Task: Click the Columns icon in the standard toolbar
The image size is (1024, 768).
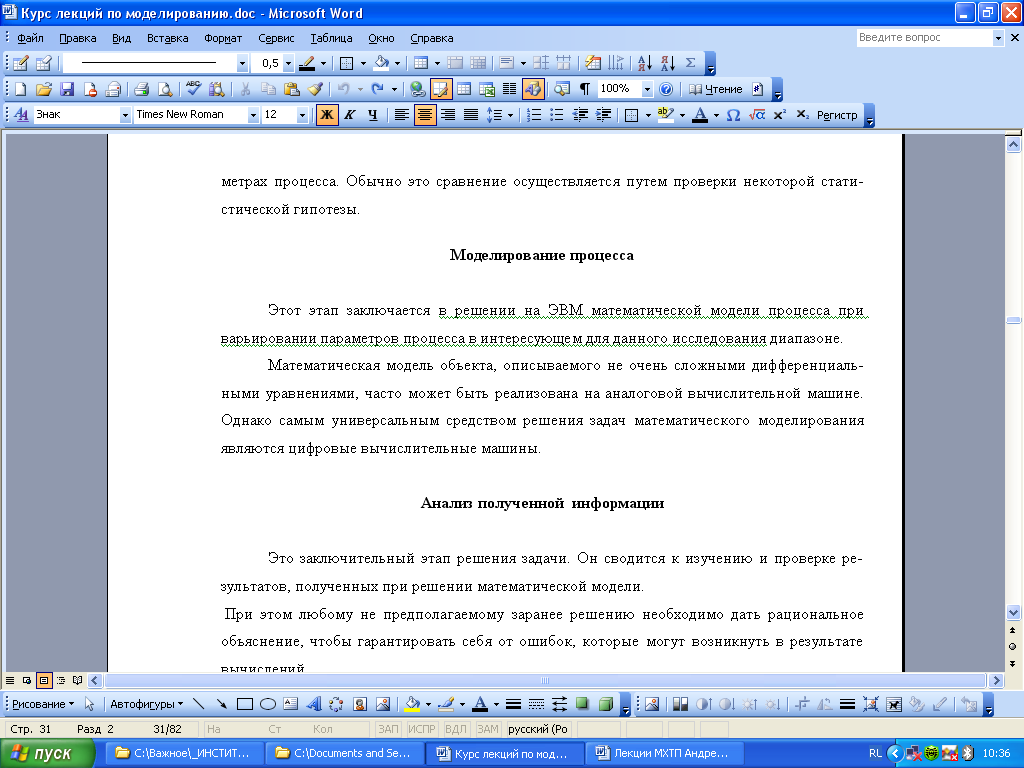Action: [x=509, y=89]
